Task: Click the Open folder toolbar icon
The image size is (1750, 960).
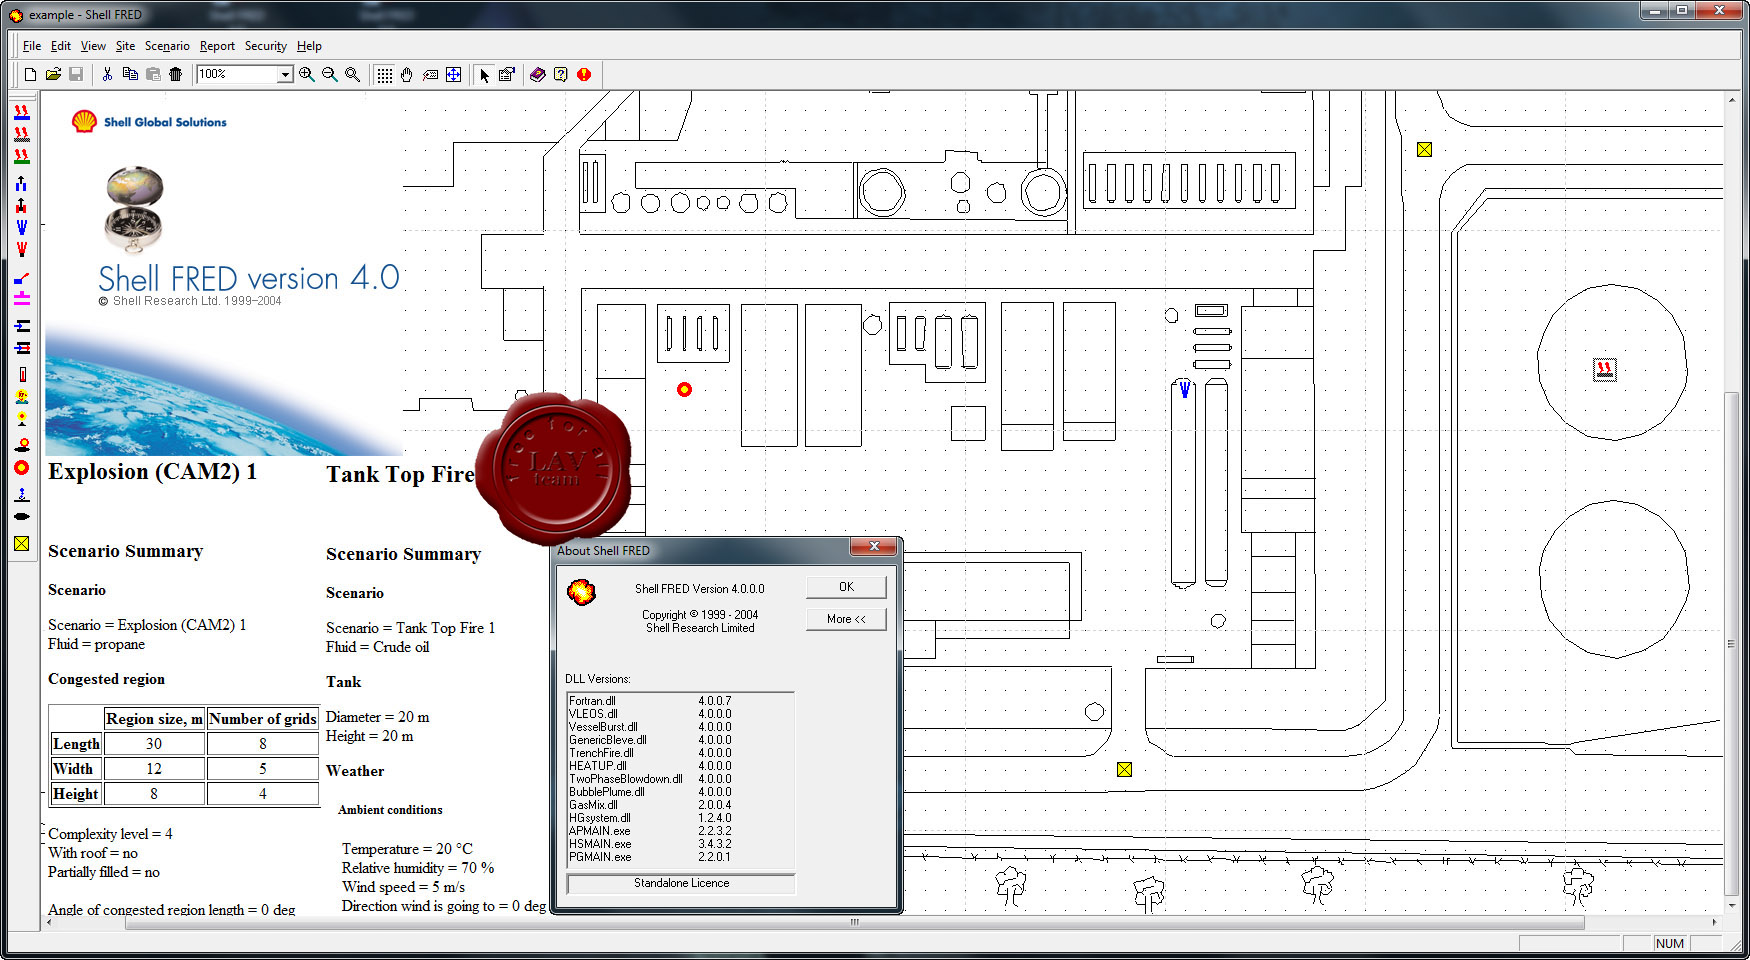Action: point(53,74)
